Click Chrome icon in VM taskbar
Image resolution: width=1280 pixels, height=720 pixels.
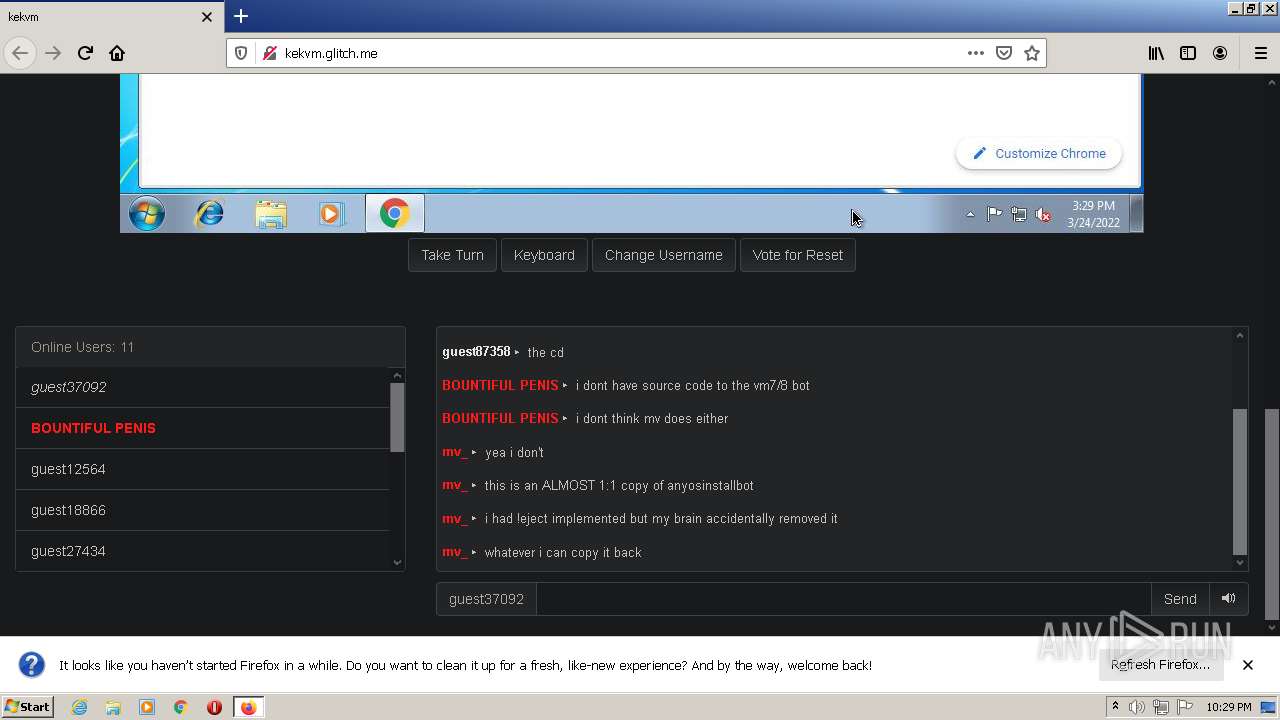(x=394, y=213)
